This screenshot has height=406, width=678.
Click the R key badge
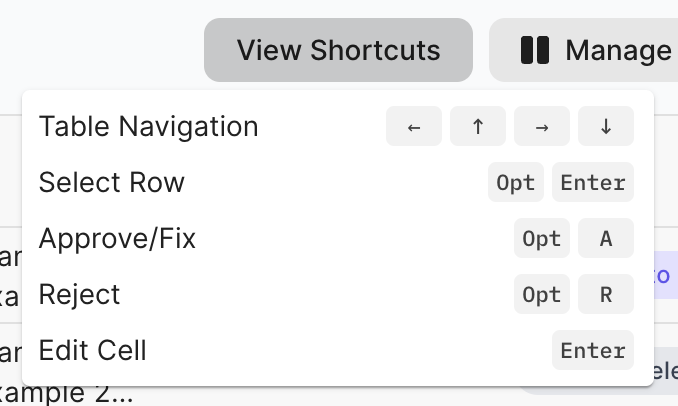pyautogui.click(x=606, y=295)
